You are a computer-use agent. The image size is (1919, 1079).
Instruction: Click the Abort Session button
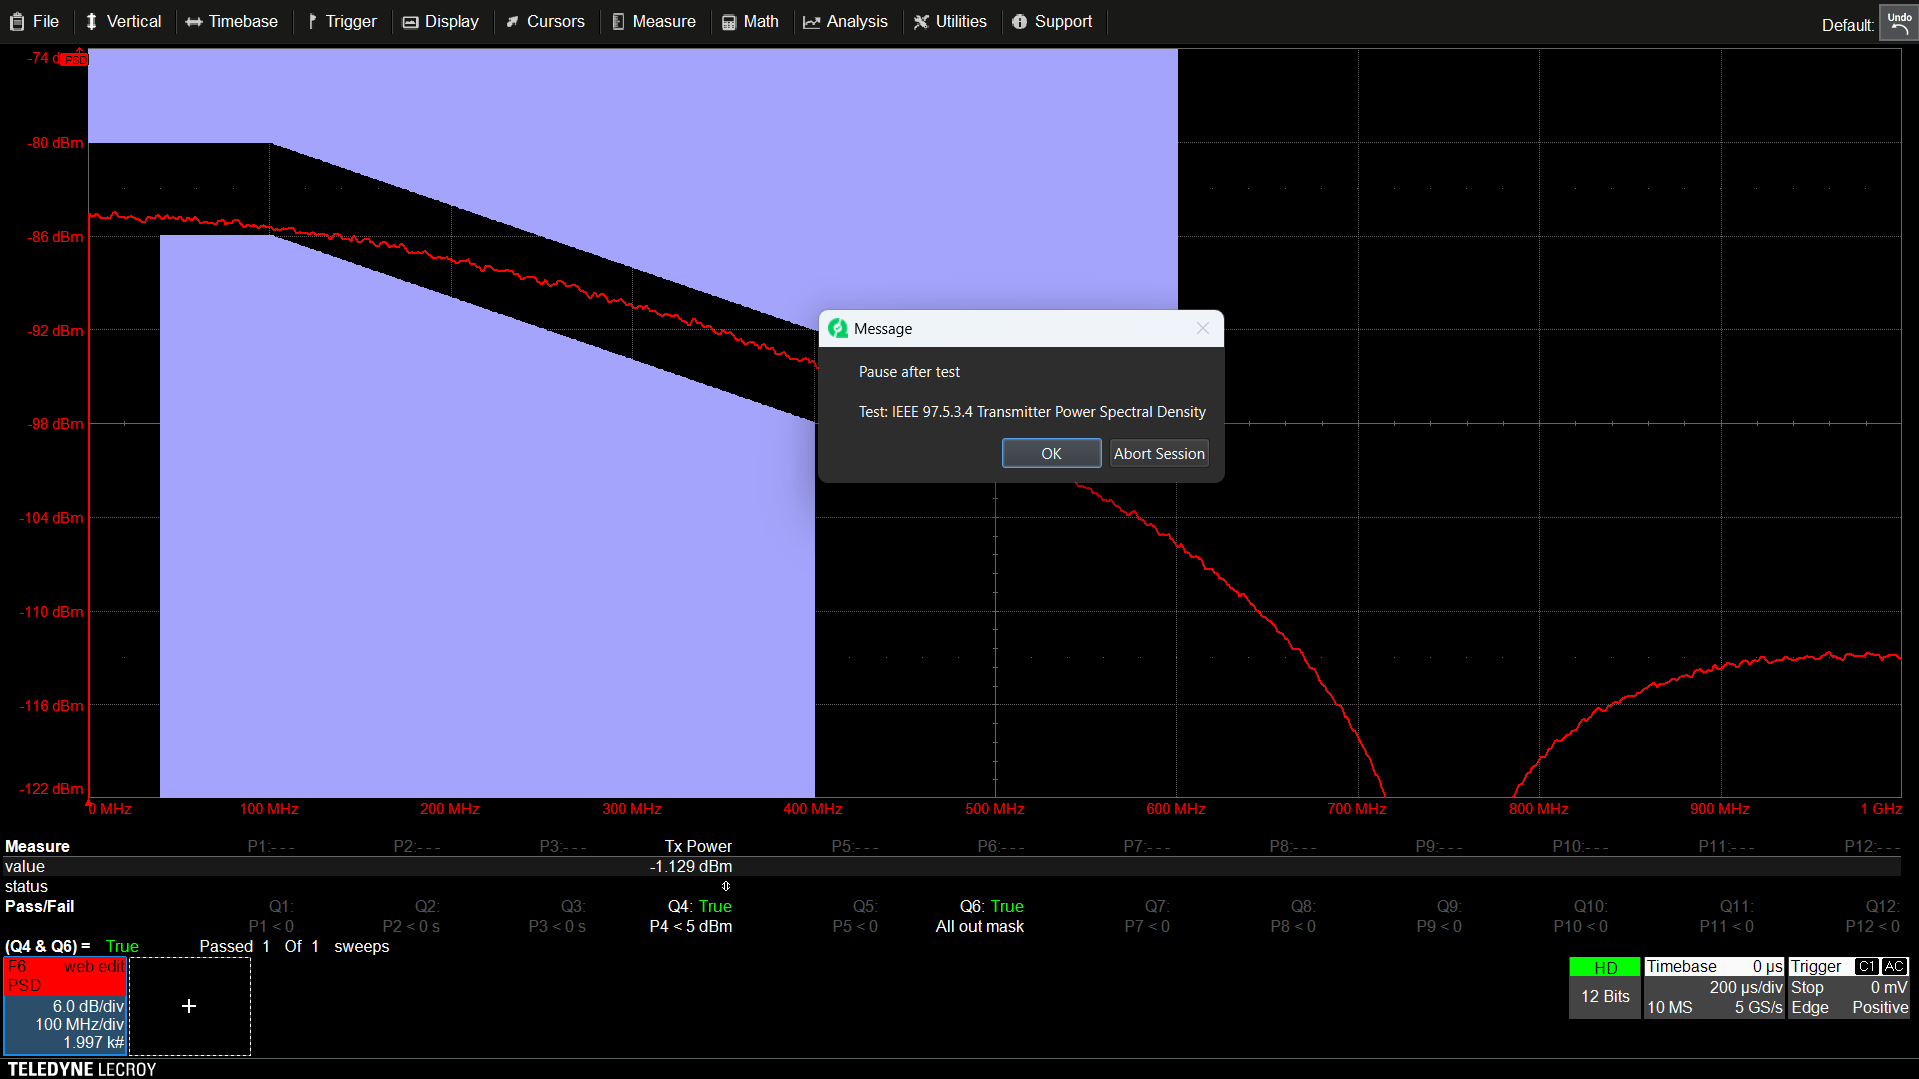pos(1159,453)
